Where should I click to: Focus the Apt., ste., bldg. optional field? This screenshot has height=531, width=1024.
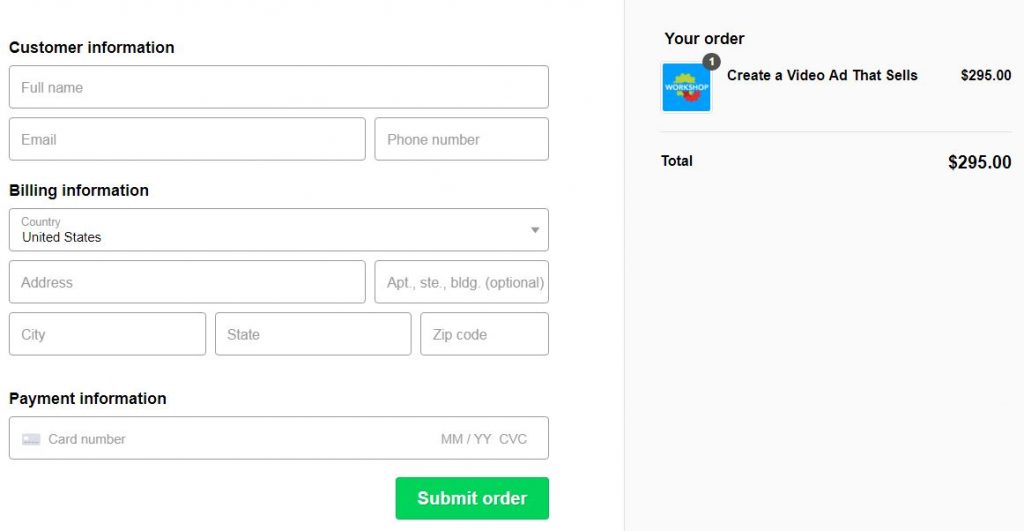(x=461, y=282)
